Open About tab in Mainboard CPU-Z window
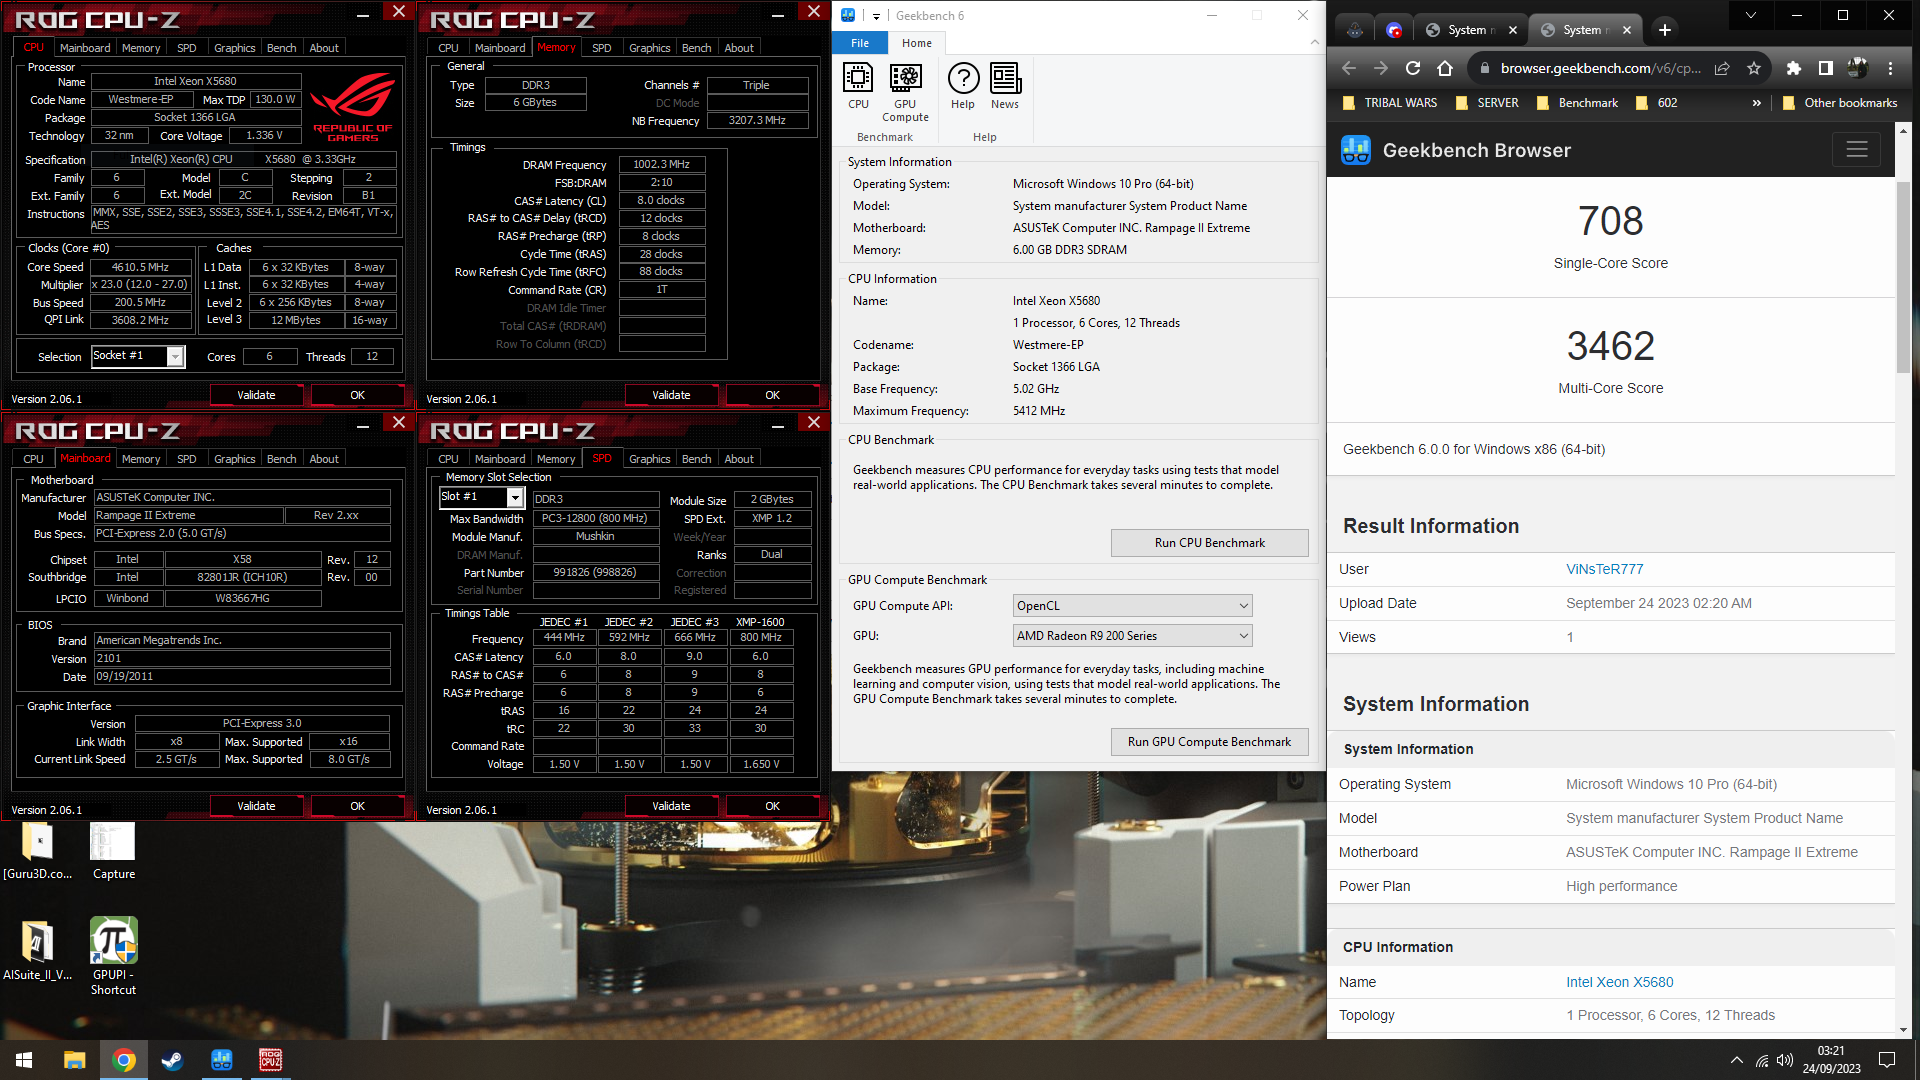The width and height of the screenshot is (1920, 1080). tap(324, 459)
